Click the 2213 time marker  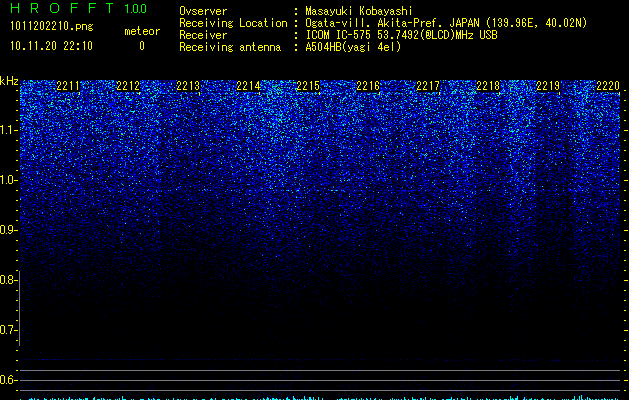coord(188,86)
